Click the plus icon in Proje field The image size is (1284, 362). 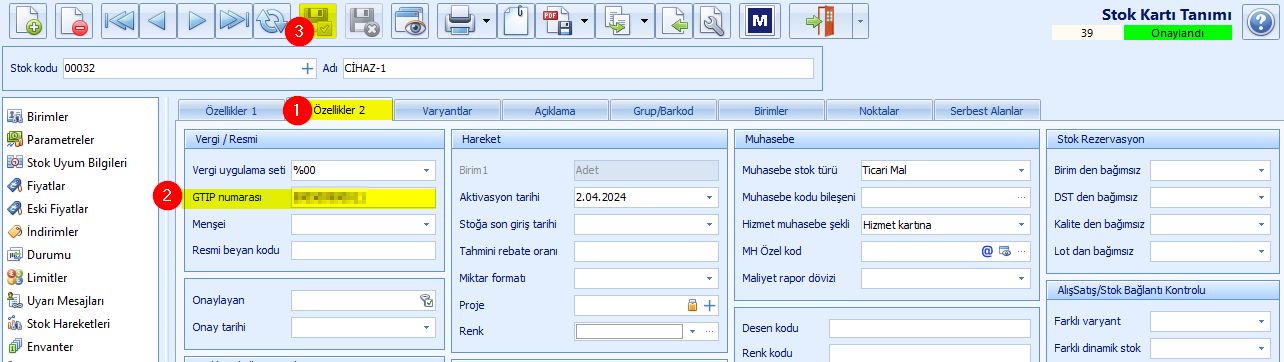pyautogui.click(x=709, y=305)
